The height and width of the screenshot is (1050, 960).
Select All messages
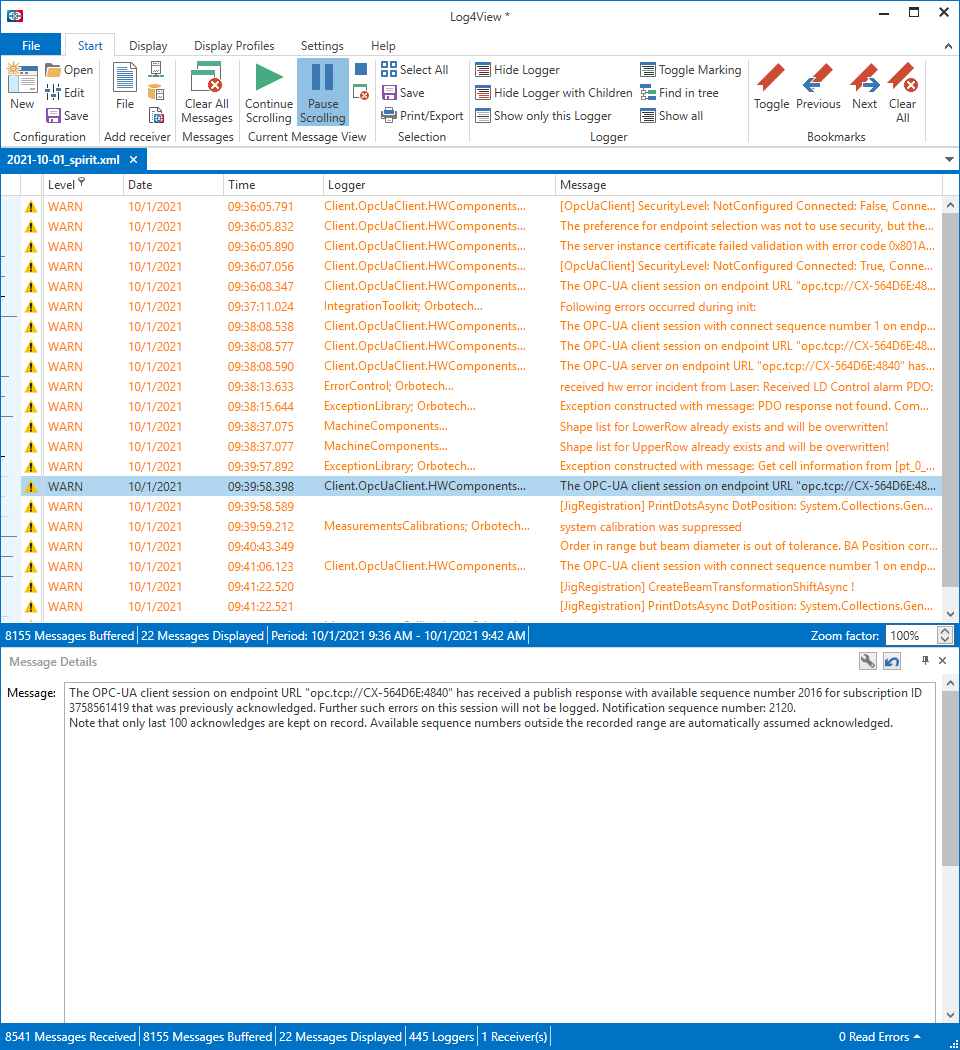pos(414,70)
